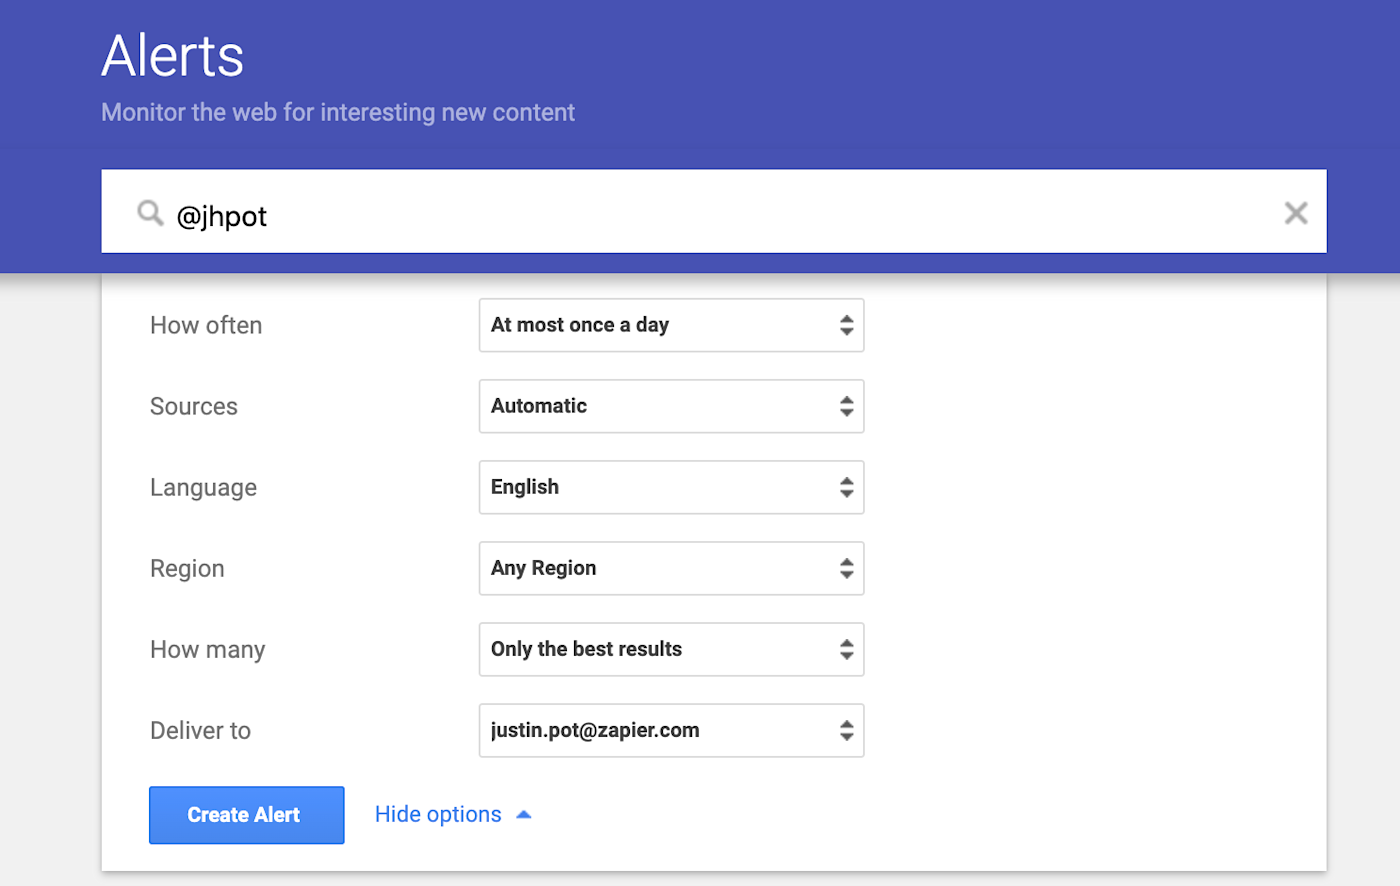Open the How often frequency dropdown
1400x886 pixels.
(671, 325)
